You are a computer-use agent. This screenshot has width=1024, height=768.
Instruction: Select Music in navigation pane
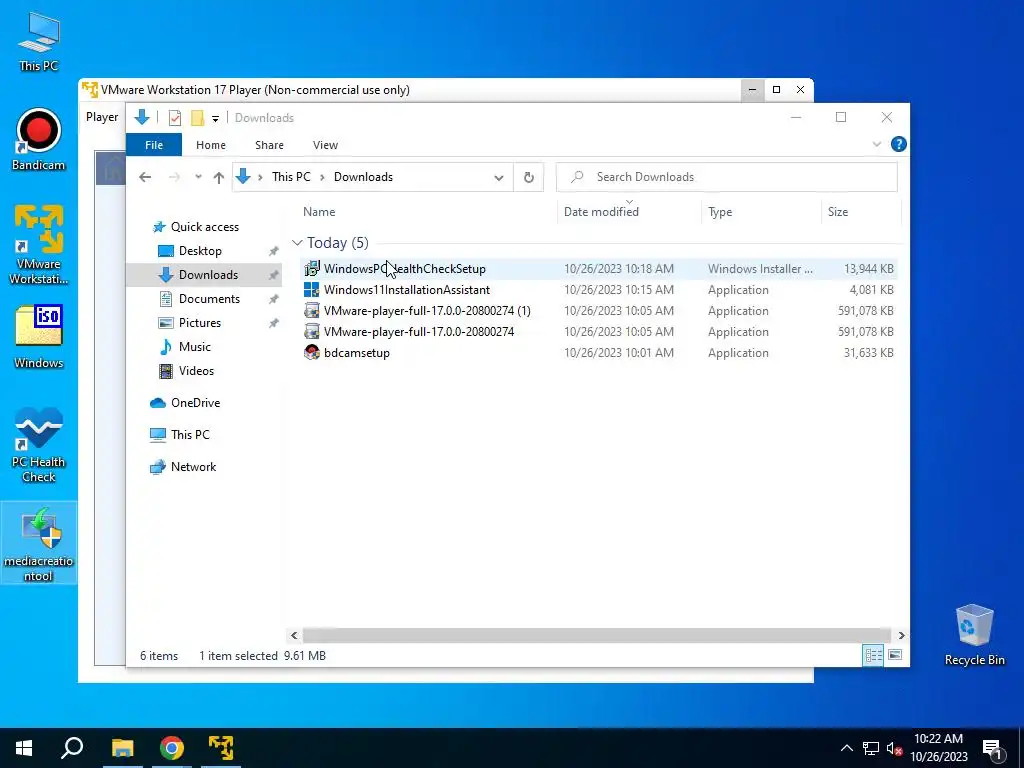194,347
